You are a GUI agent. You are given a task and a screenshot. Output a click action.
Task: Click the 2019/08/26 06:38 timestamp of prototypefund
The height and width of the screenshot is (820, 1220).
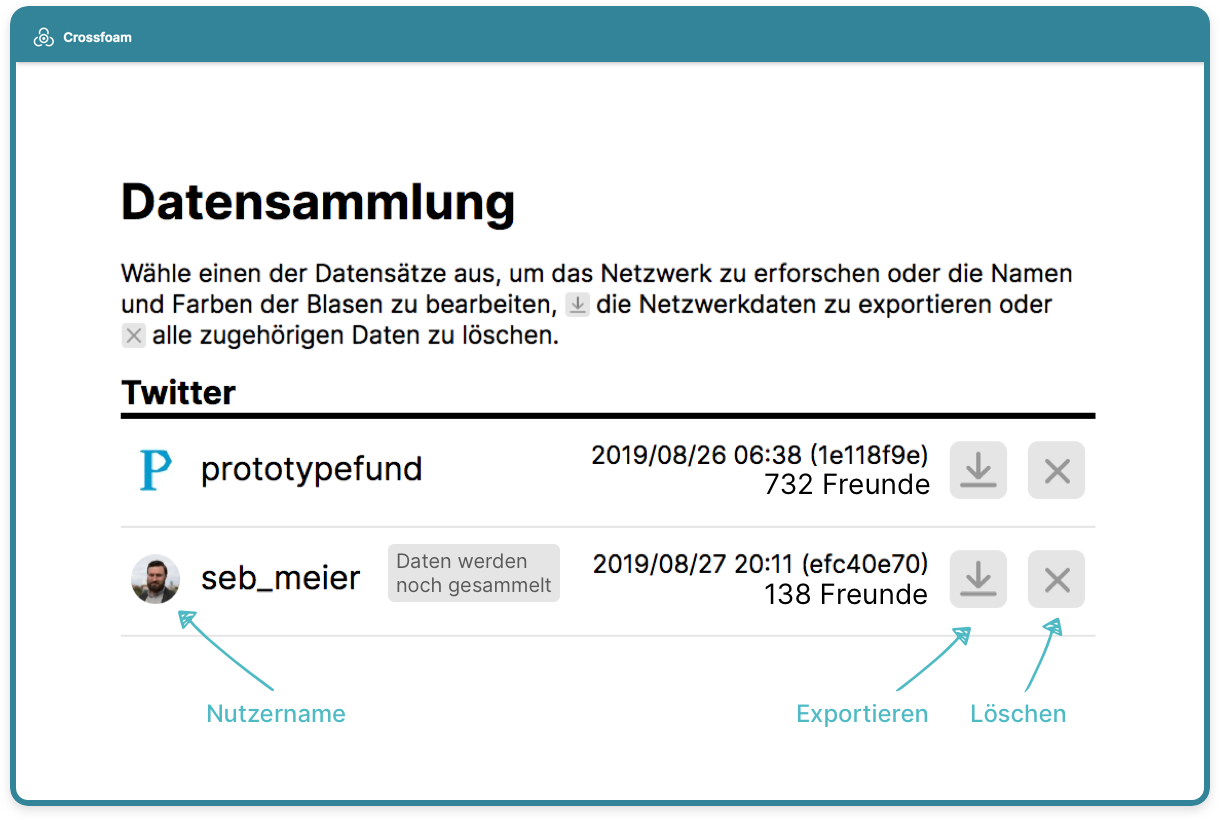(x=696, y=455)
